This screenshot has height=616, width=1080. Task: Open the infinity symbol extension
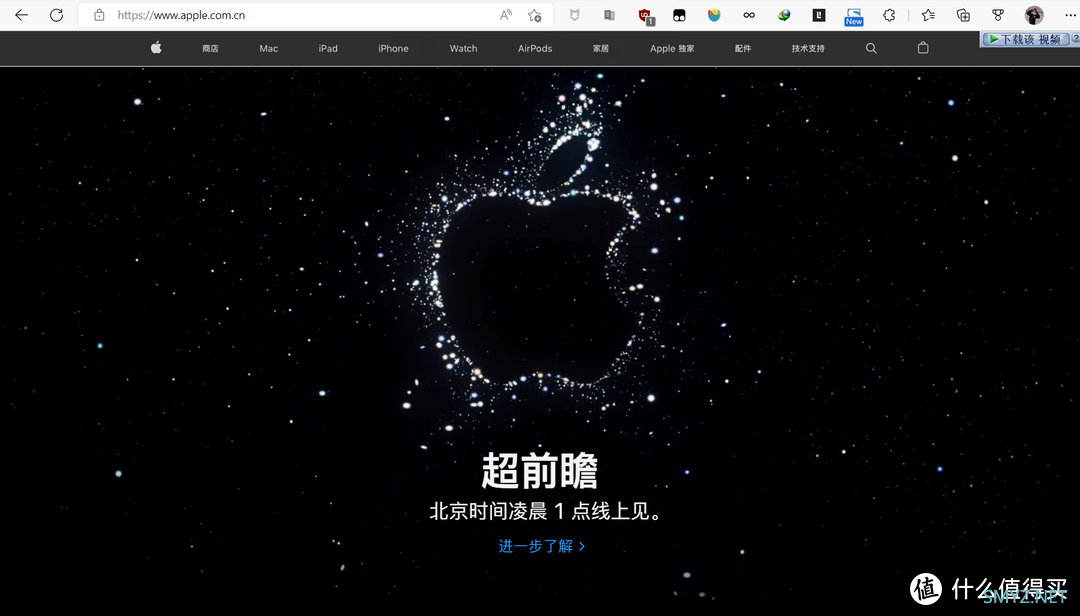click(x=749, y=15)
